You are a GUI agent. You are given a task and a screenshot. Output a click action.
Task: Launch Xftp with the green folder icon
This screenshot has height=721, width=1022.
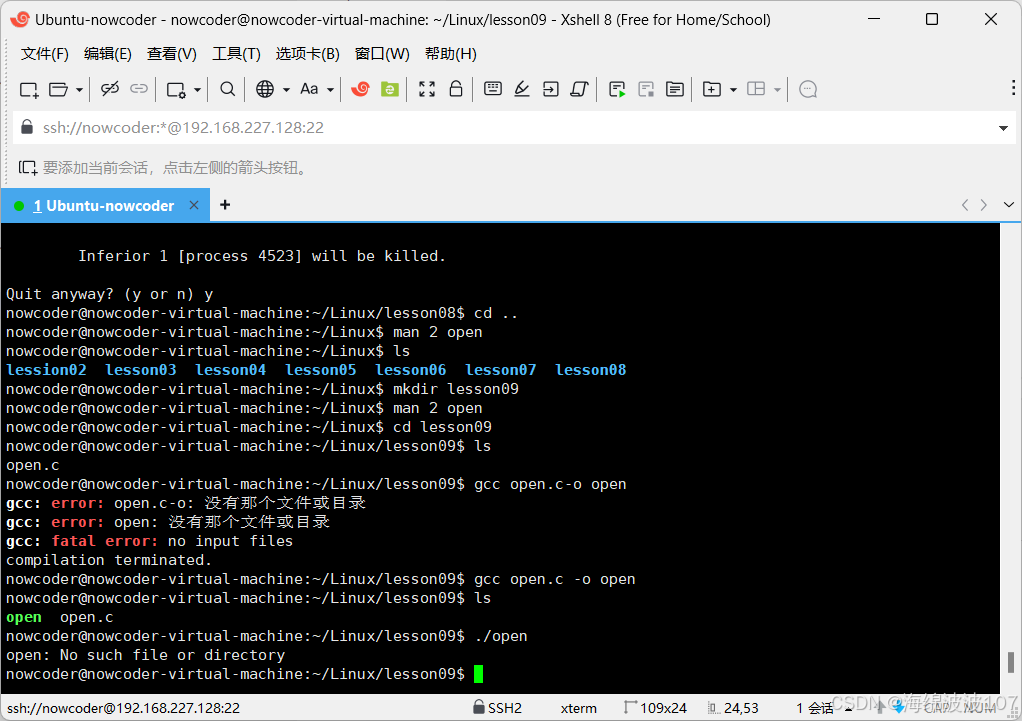pyautogui.click(x=390, y=89)
